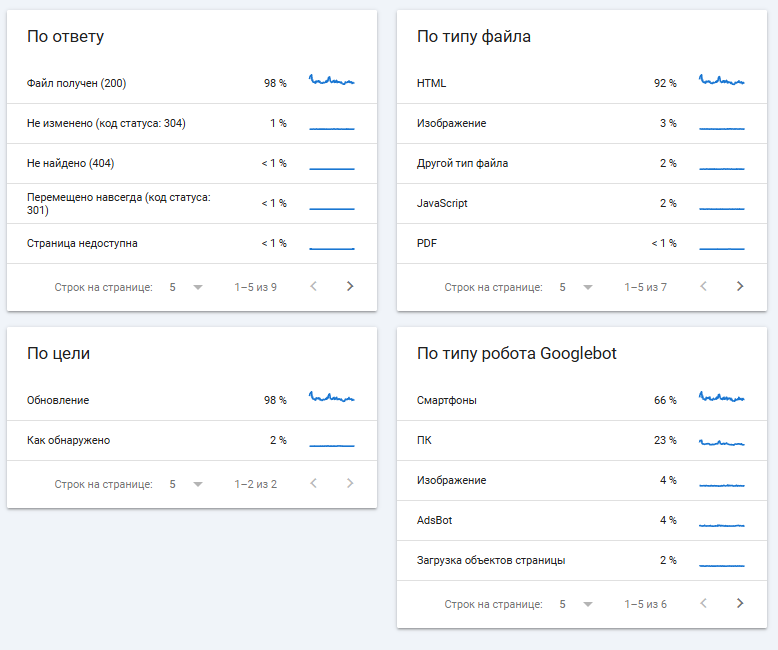Viewport: 778px width, 650px height.
Task: Click previous page arrow in По цели card
Action: (x=314, y=484)
